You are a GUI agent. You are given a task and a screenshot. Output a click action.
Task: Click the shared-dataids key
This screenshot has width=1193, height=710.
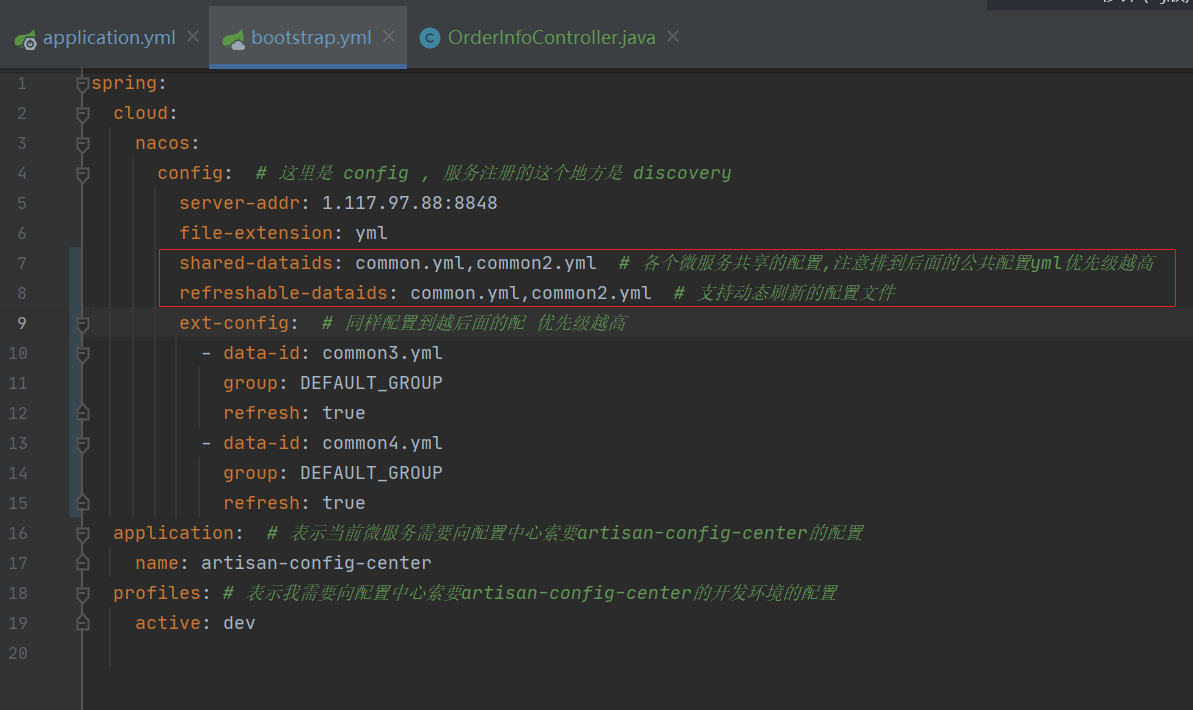(256, 263)
